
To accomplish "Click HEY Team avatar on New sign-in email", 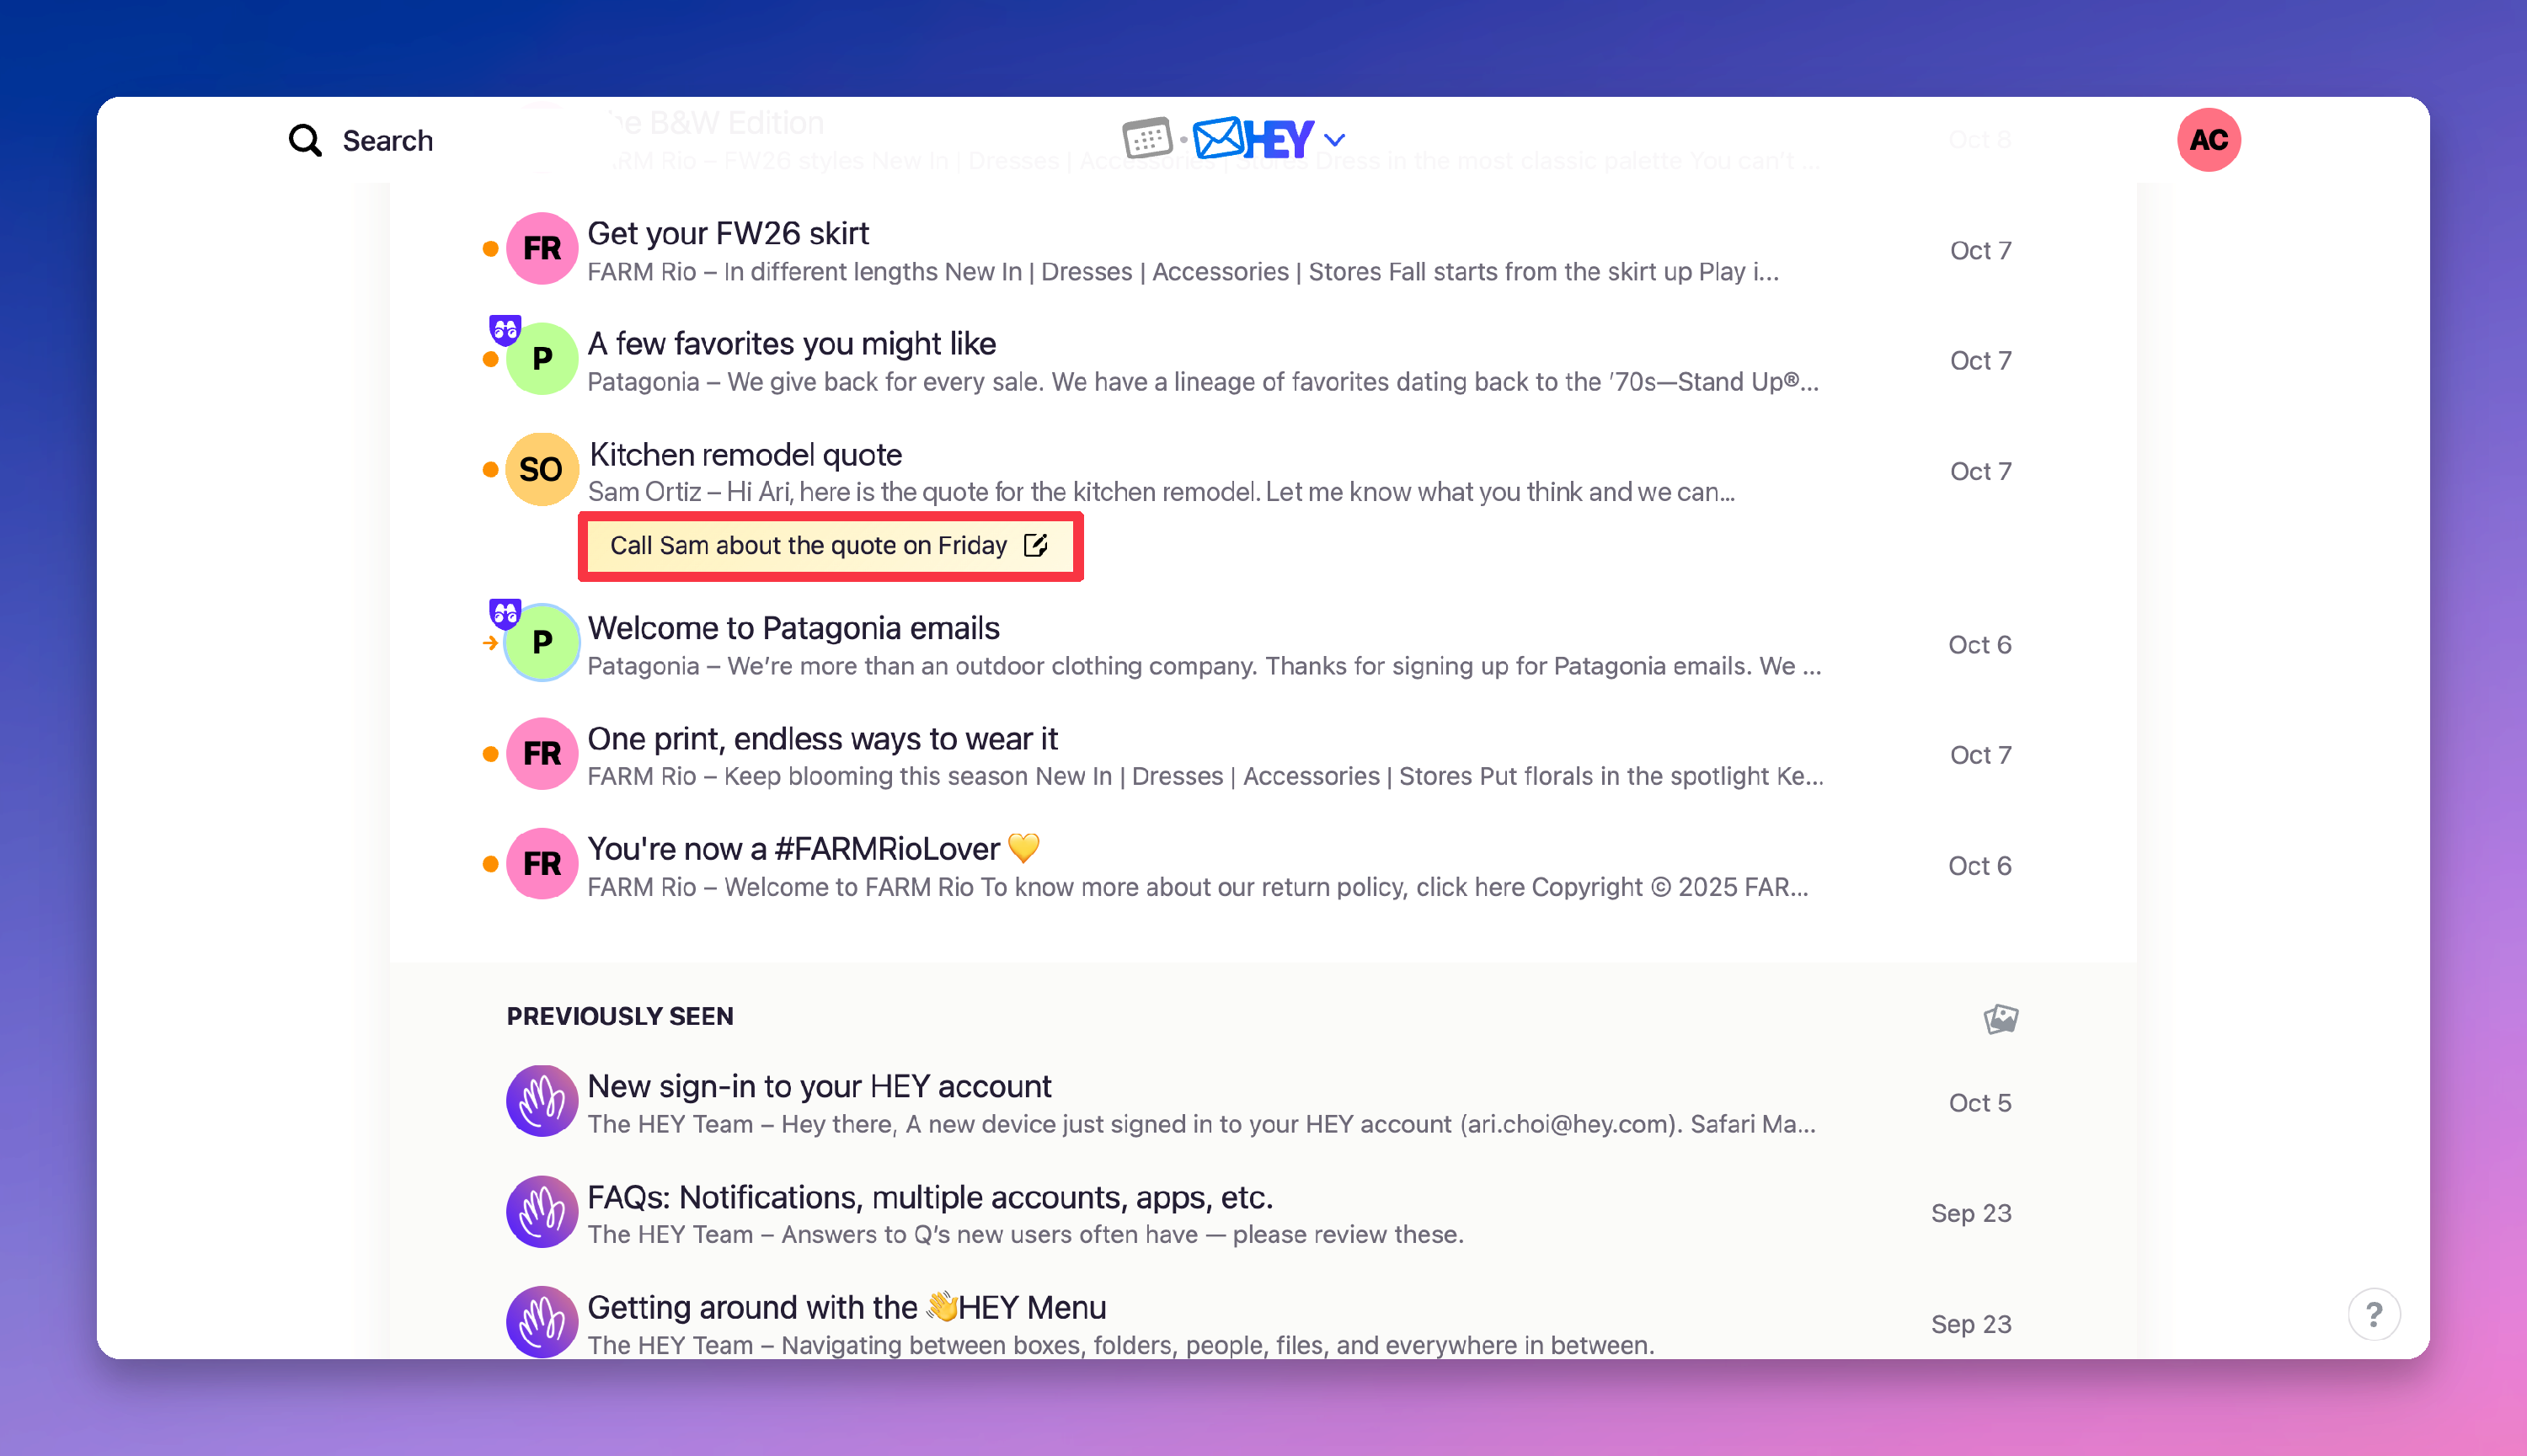I will 542,1100.
